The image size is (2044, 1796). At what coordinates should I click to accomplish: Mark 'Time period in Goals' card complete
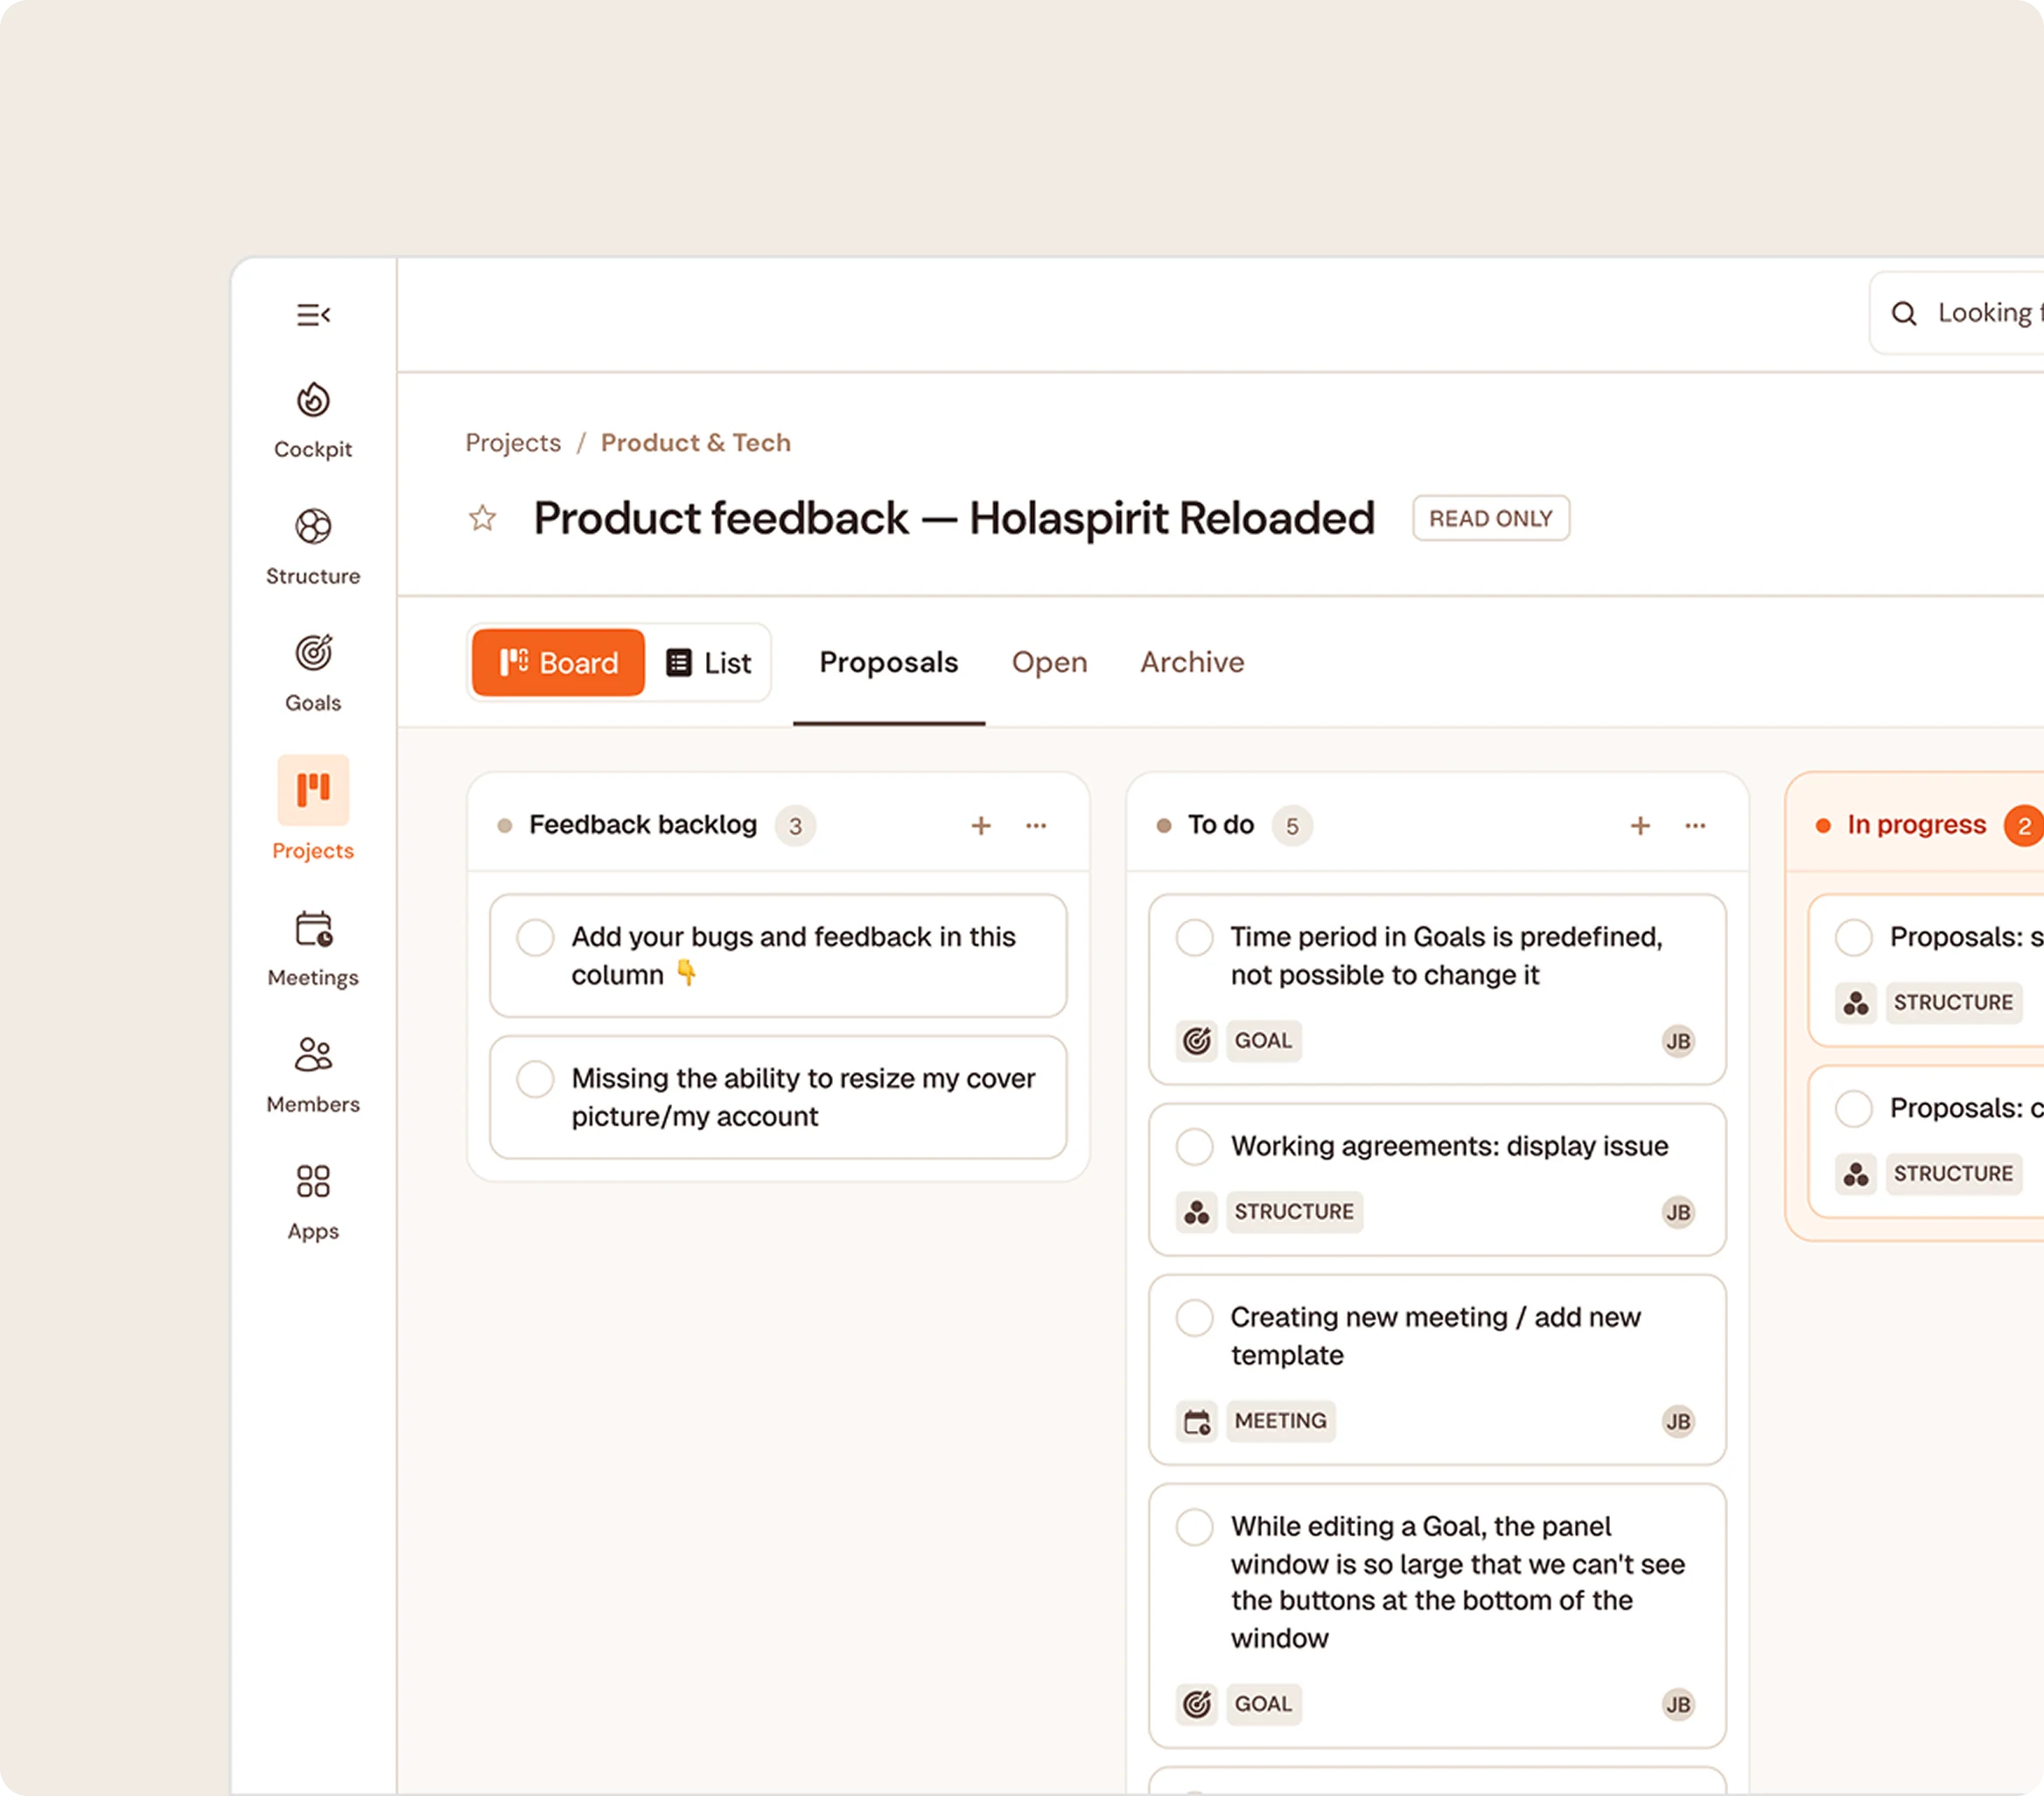tap(1194, 938)
